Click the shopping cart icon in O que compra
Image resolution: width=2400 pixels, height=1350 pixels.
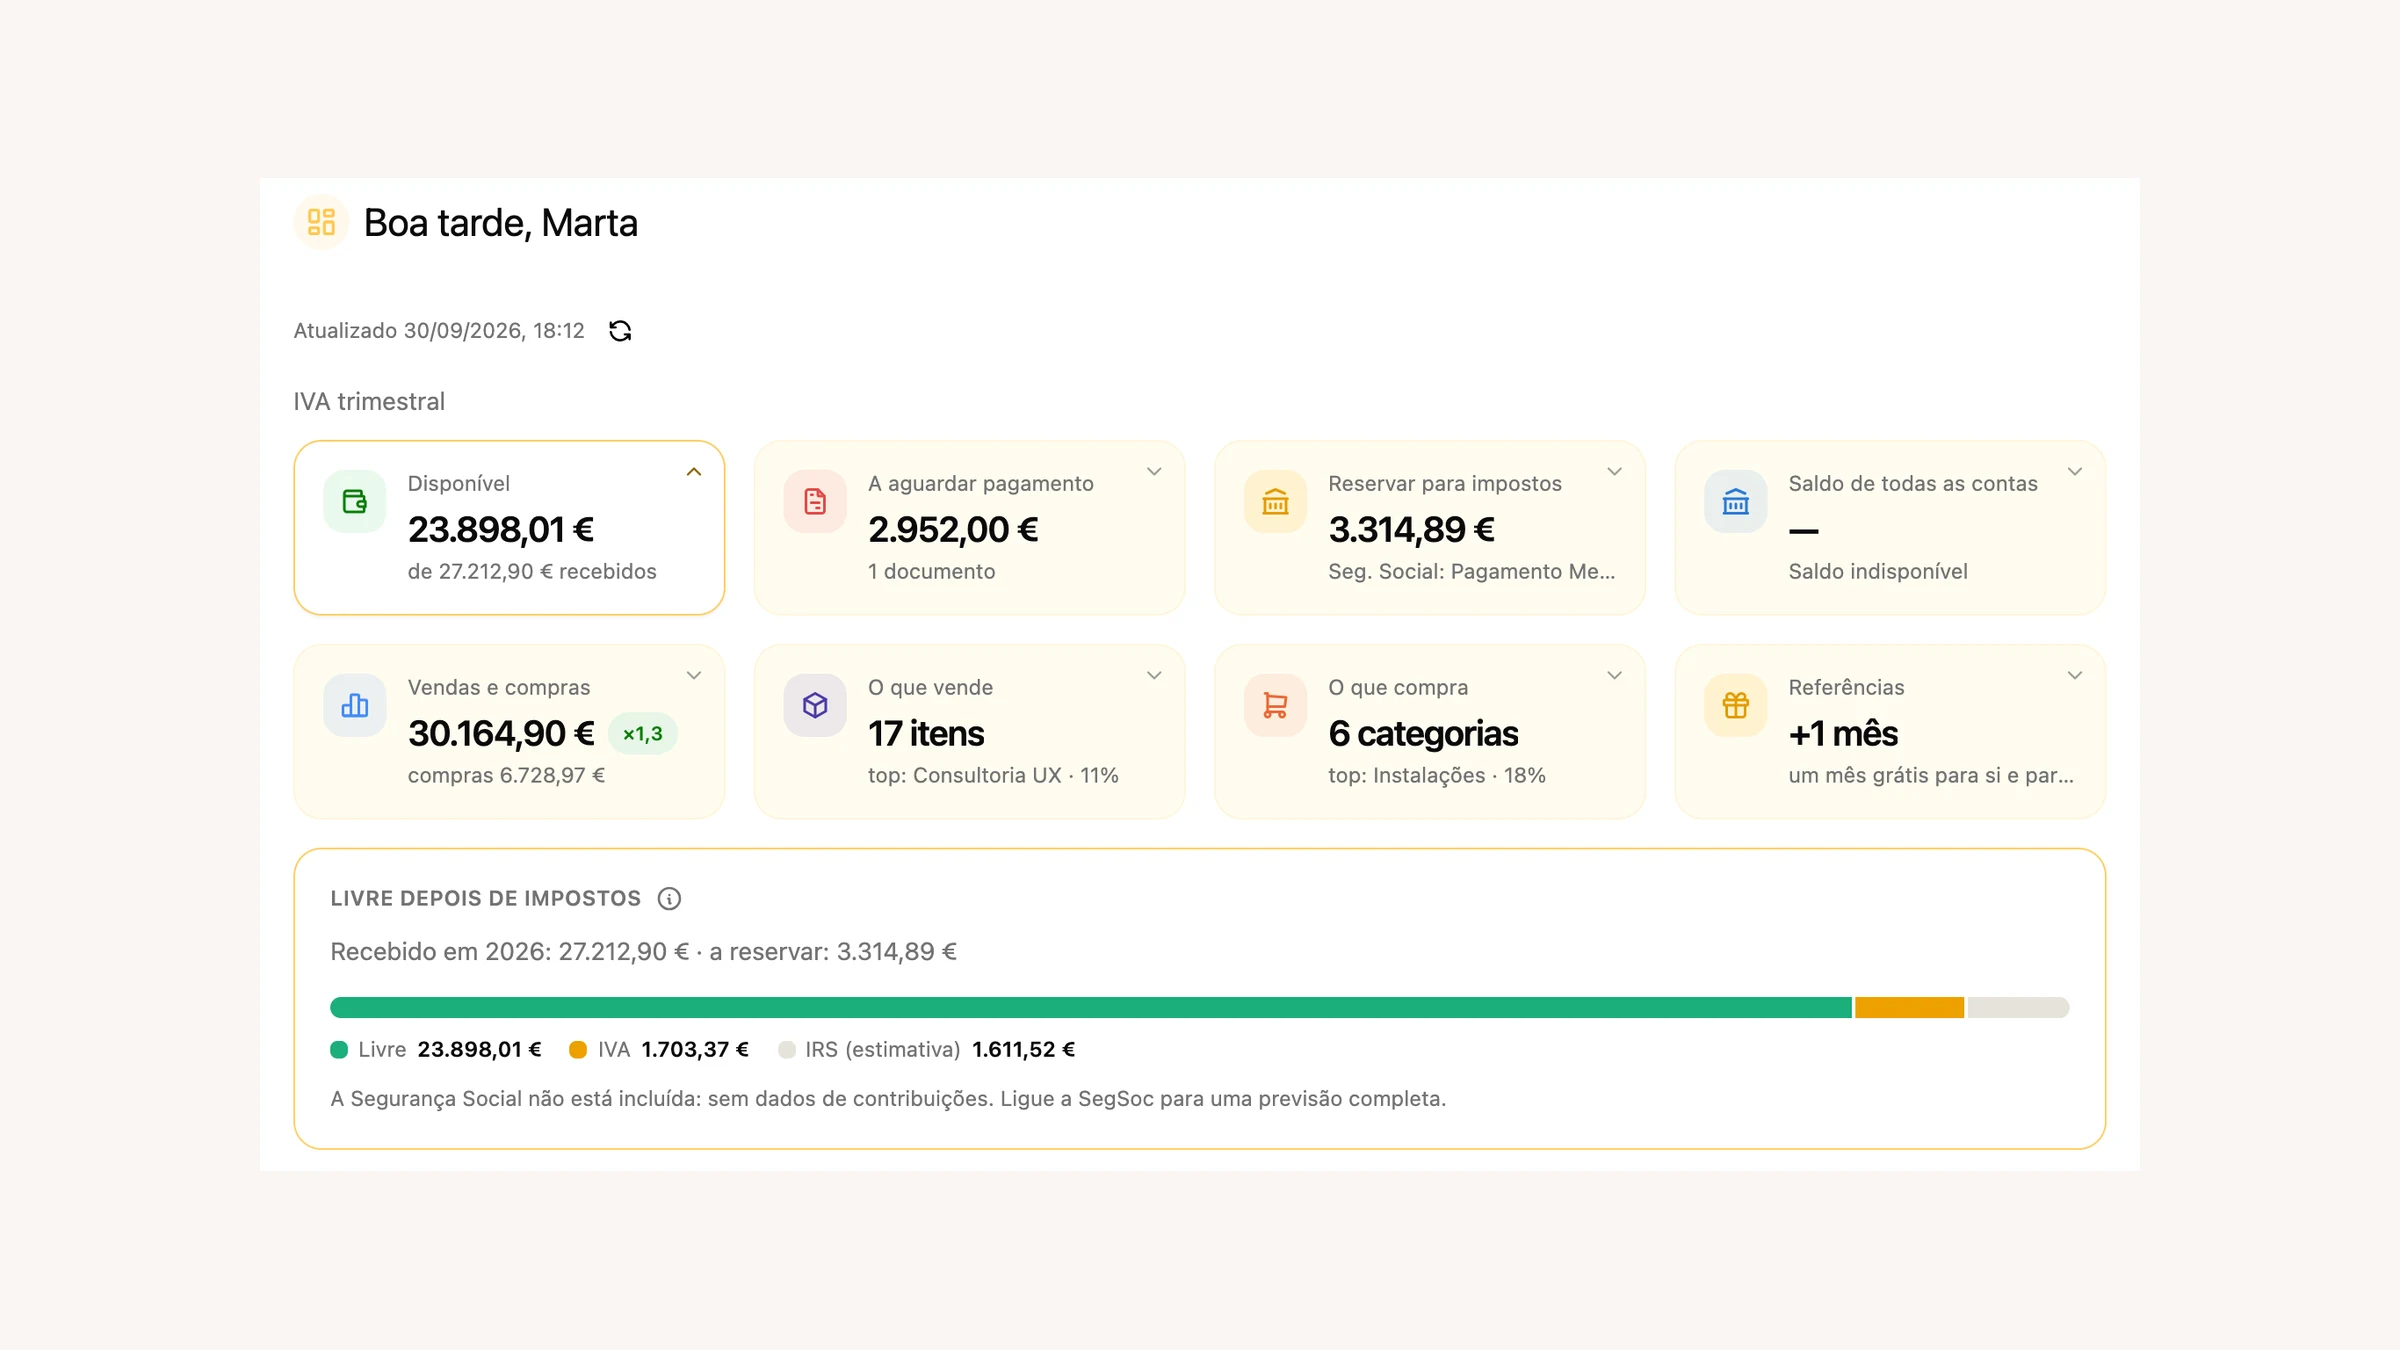1275,705
